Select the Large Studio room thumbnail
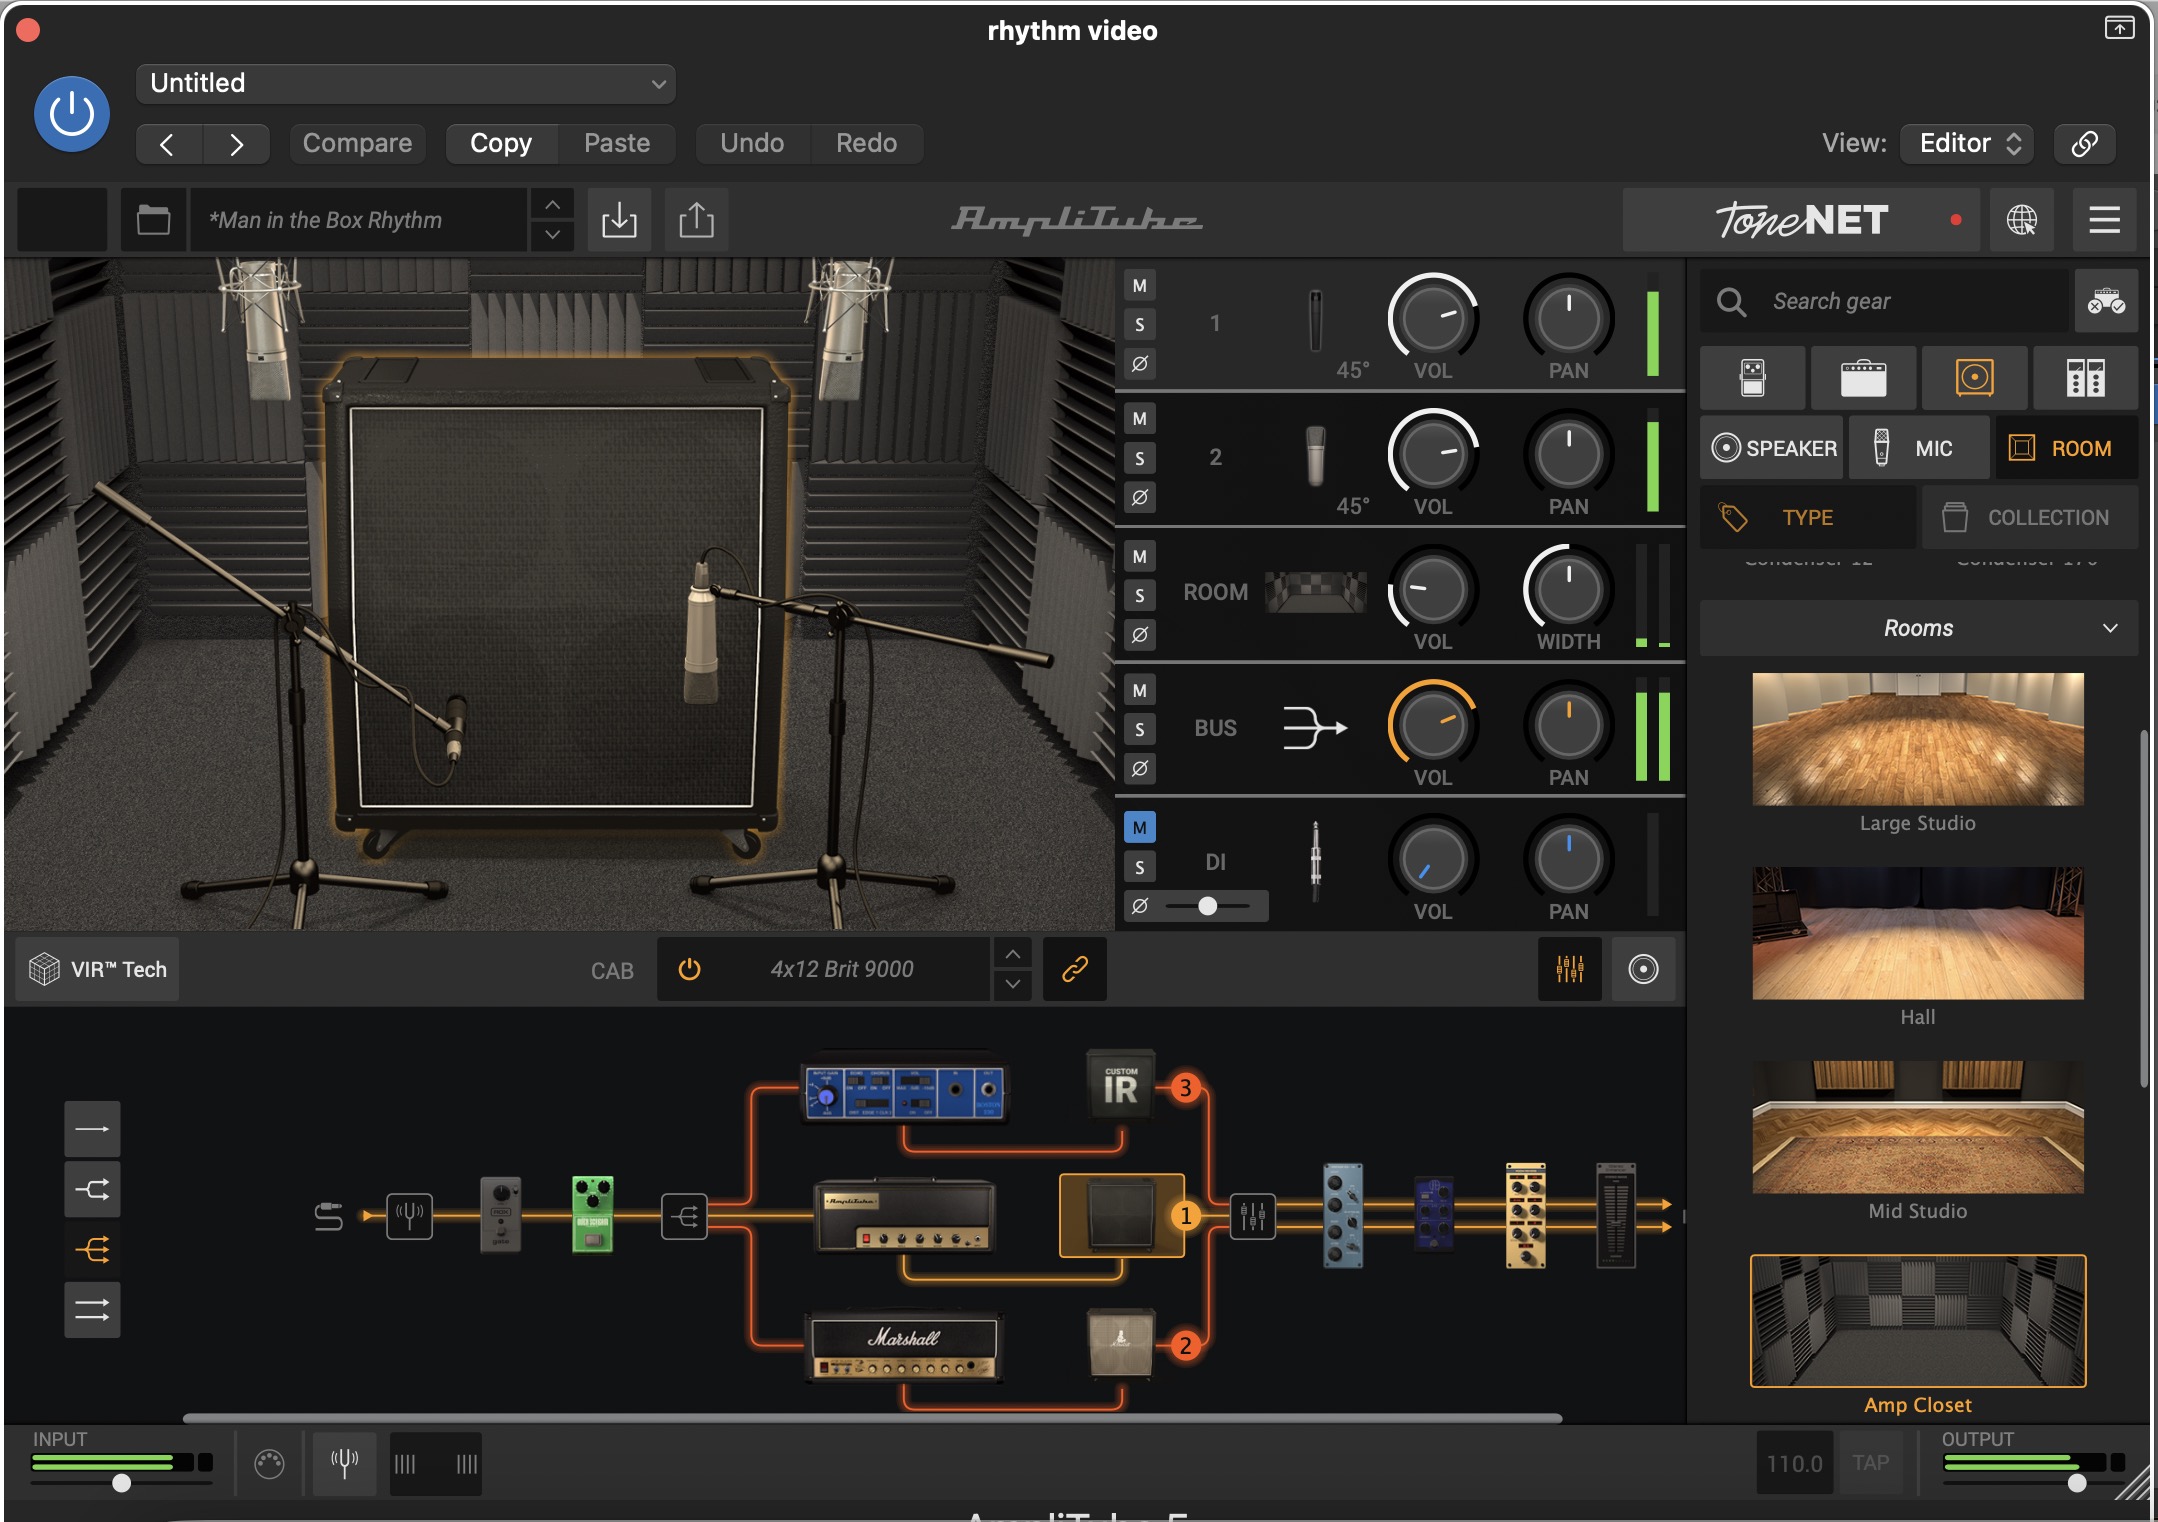 click(1918, 739)
